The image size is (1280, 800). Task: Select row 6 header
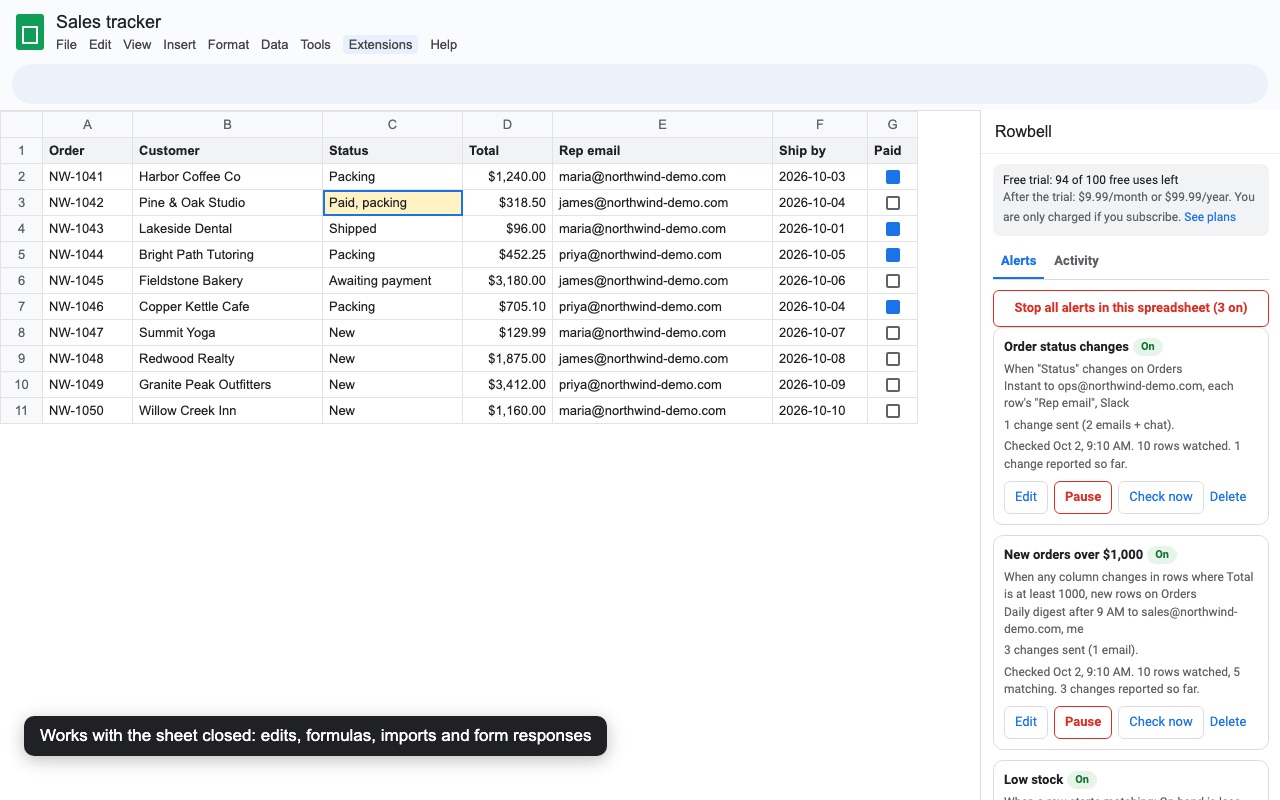[21, 281]
